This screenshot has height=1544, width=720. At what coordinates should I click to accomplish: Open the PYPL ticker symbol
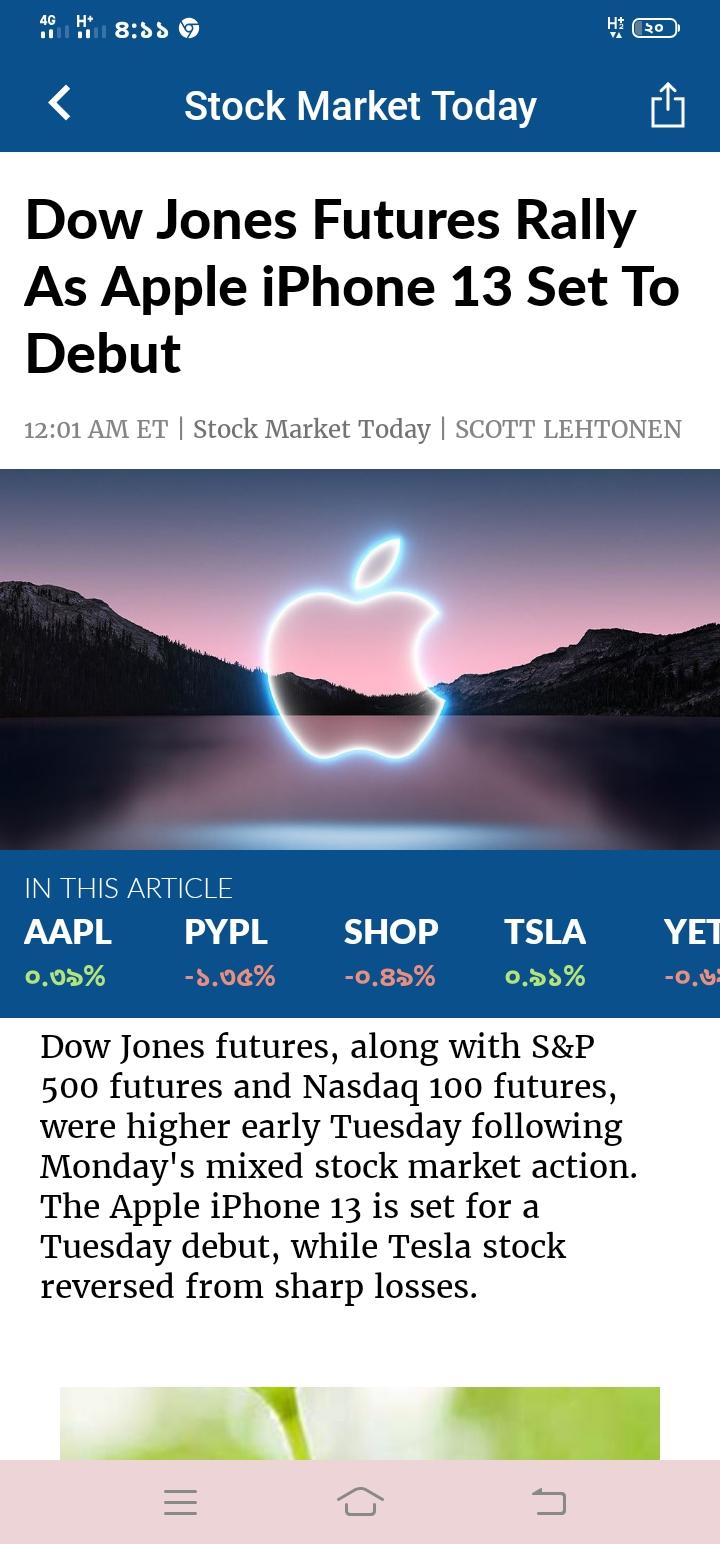coord(226,932)
